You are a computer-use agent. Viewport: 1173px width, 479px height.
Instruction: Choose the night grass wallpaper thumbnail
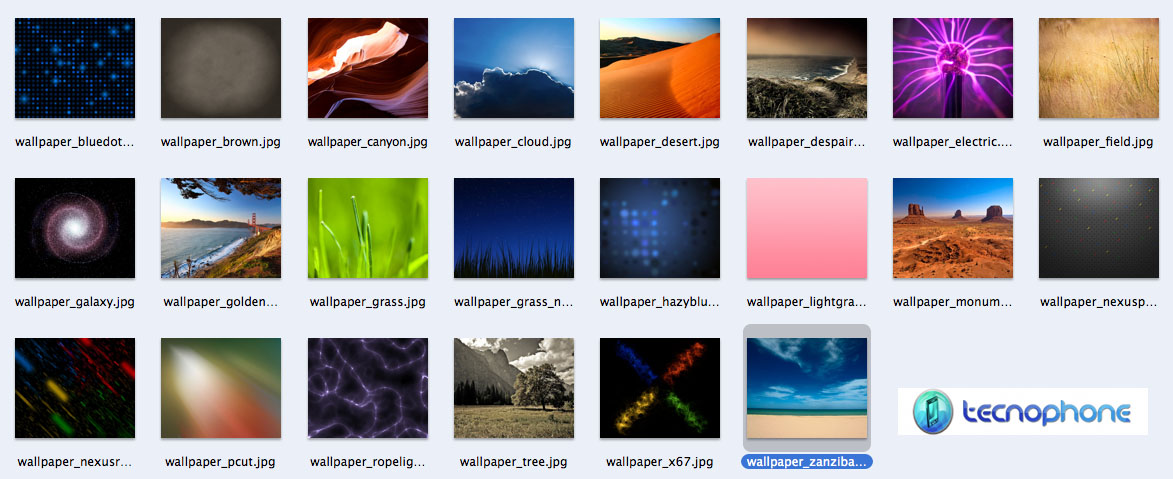pos(514,228)
